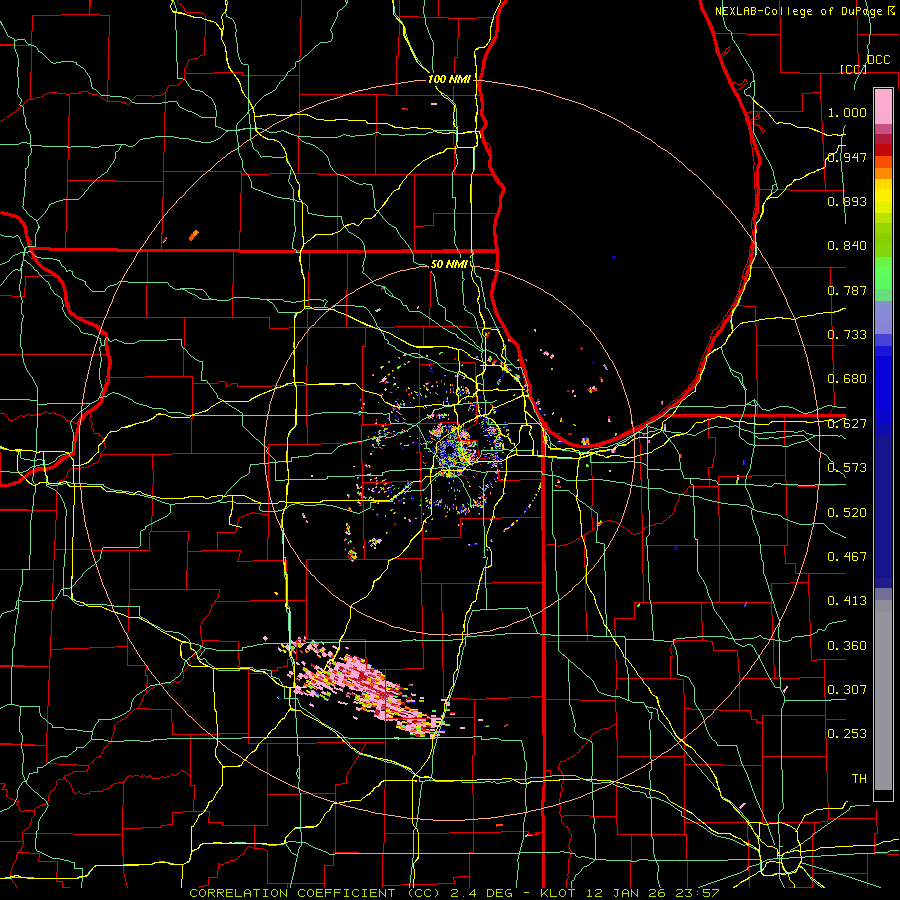Viewport: 900px width, 900px height.
Task: Click the dense radar-site clutter at center
Action: (x=453, y=450)
